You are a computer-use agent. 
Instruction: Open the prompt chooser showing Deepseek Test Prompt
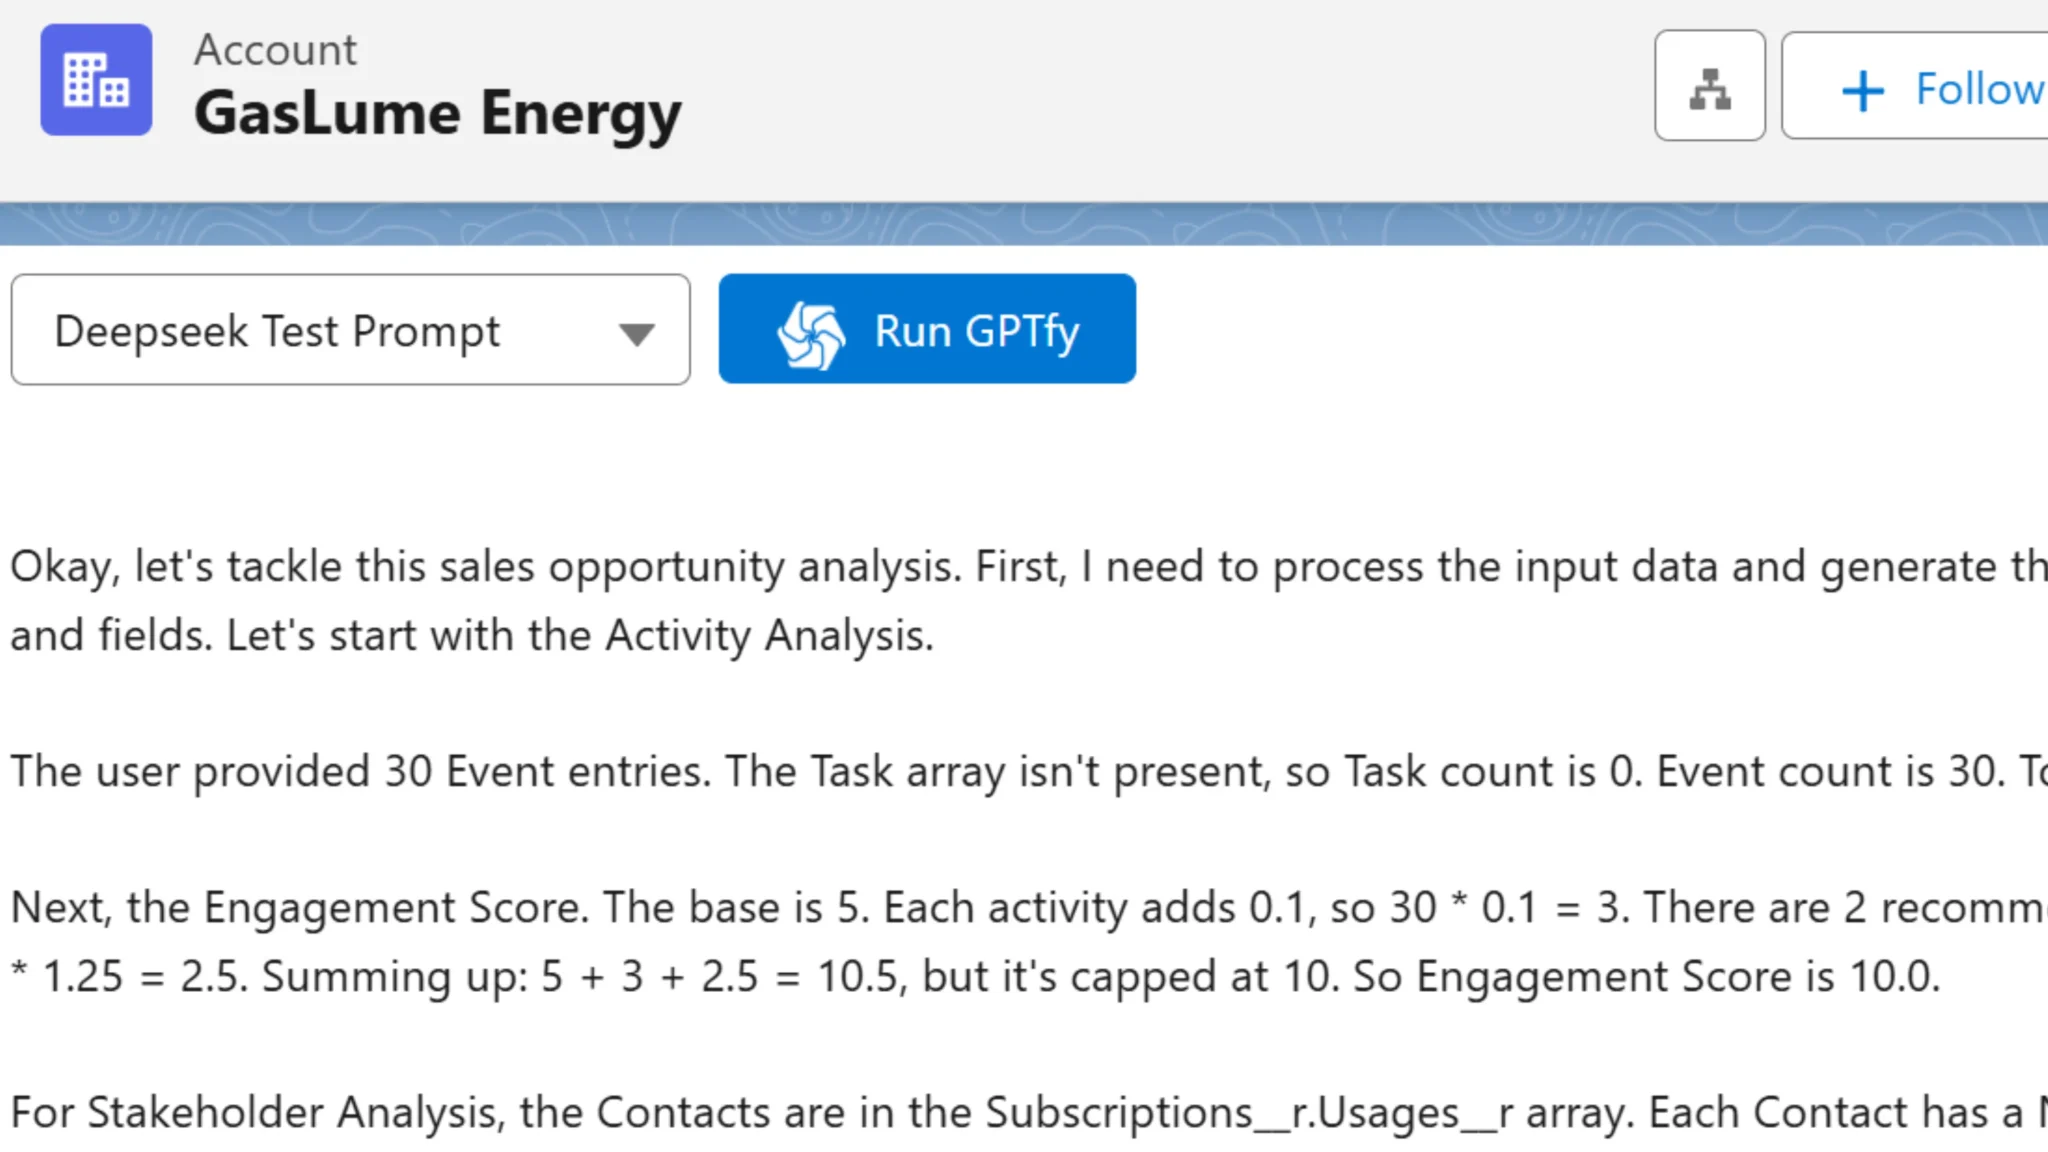[350, 331]
